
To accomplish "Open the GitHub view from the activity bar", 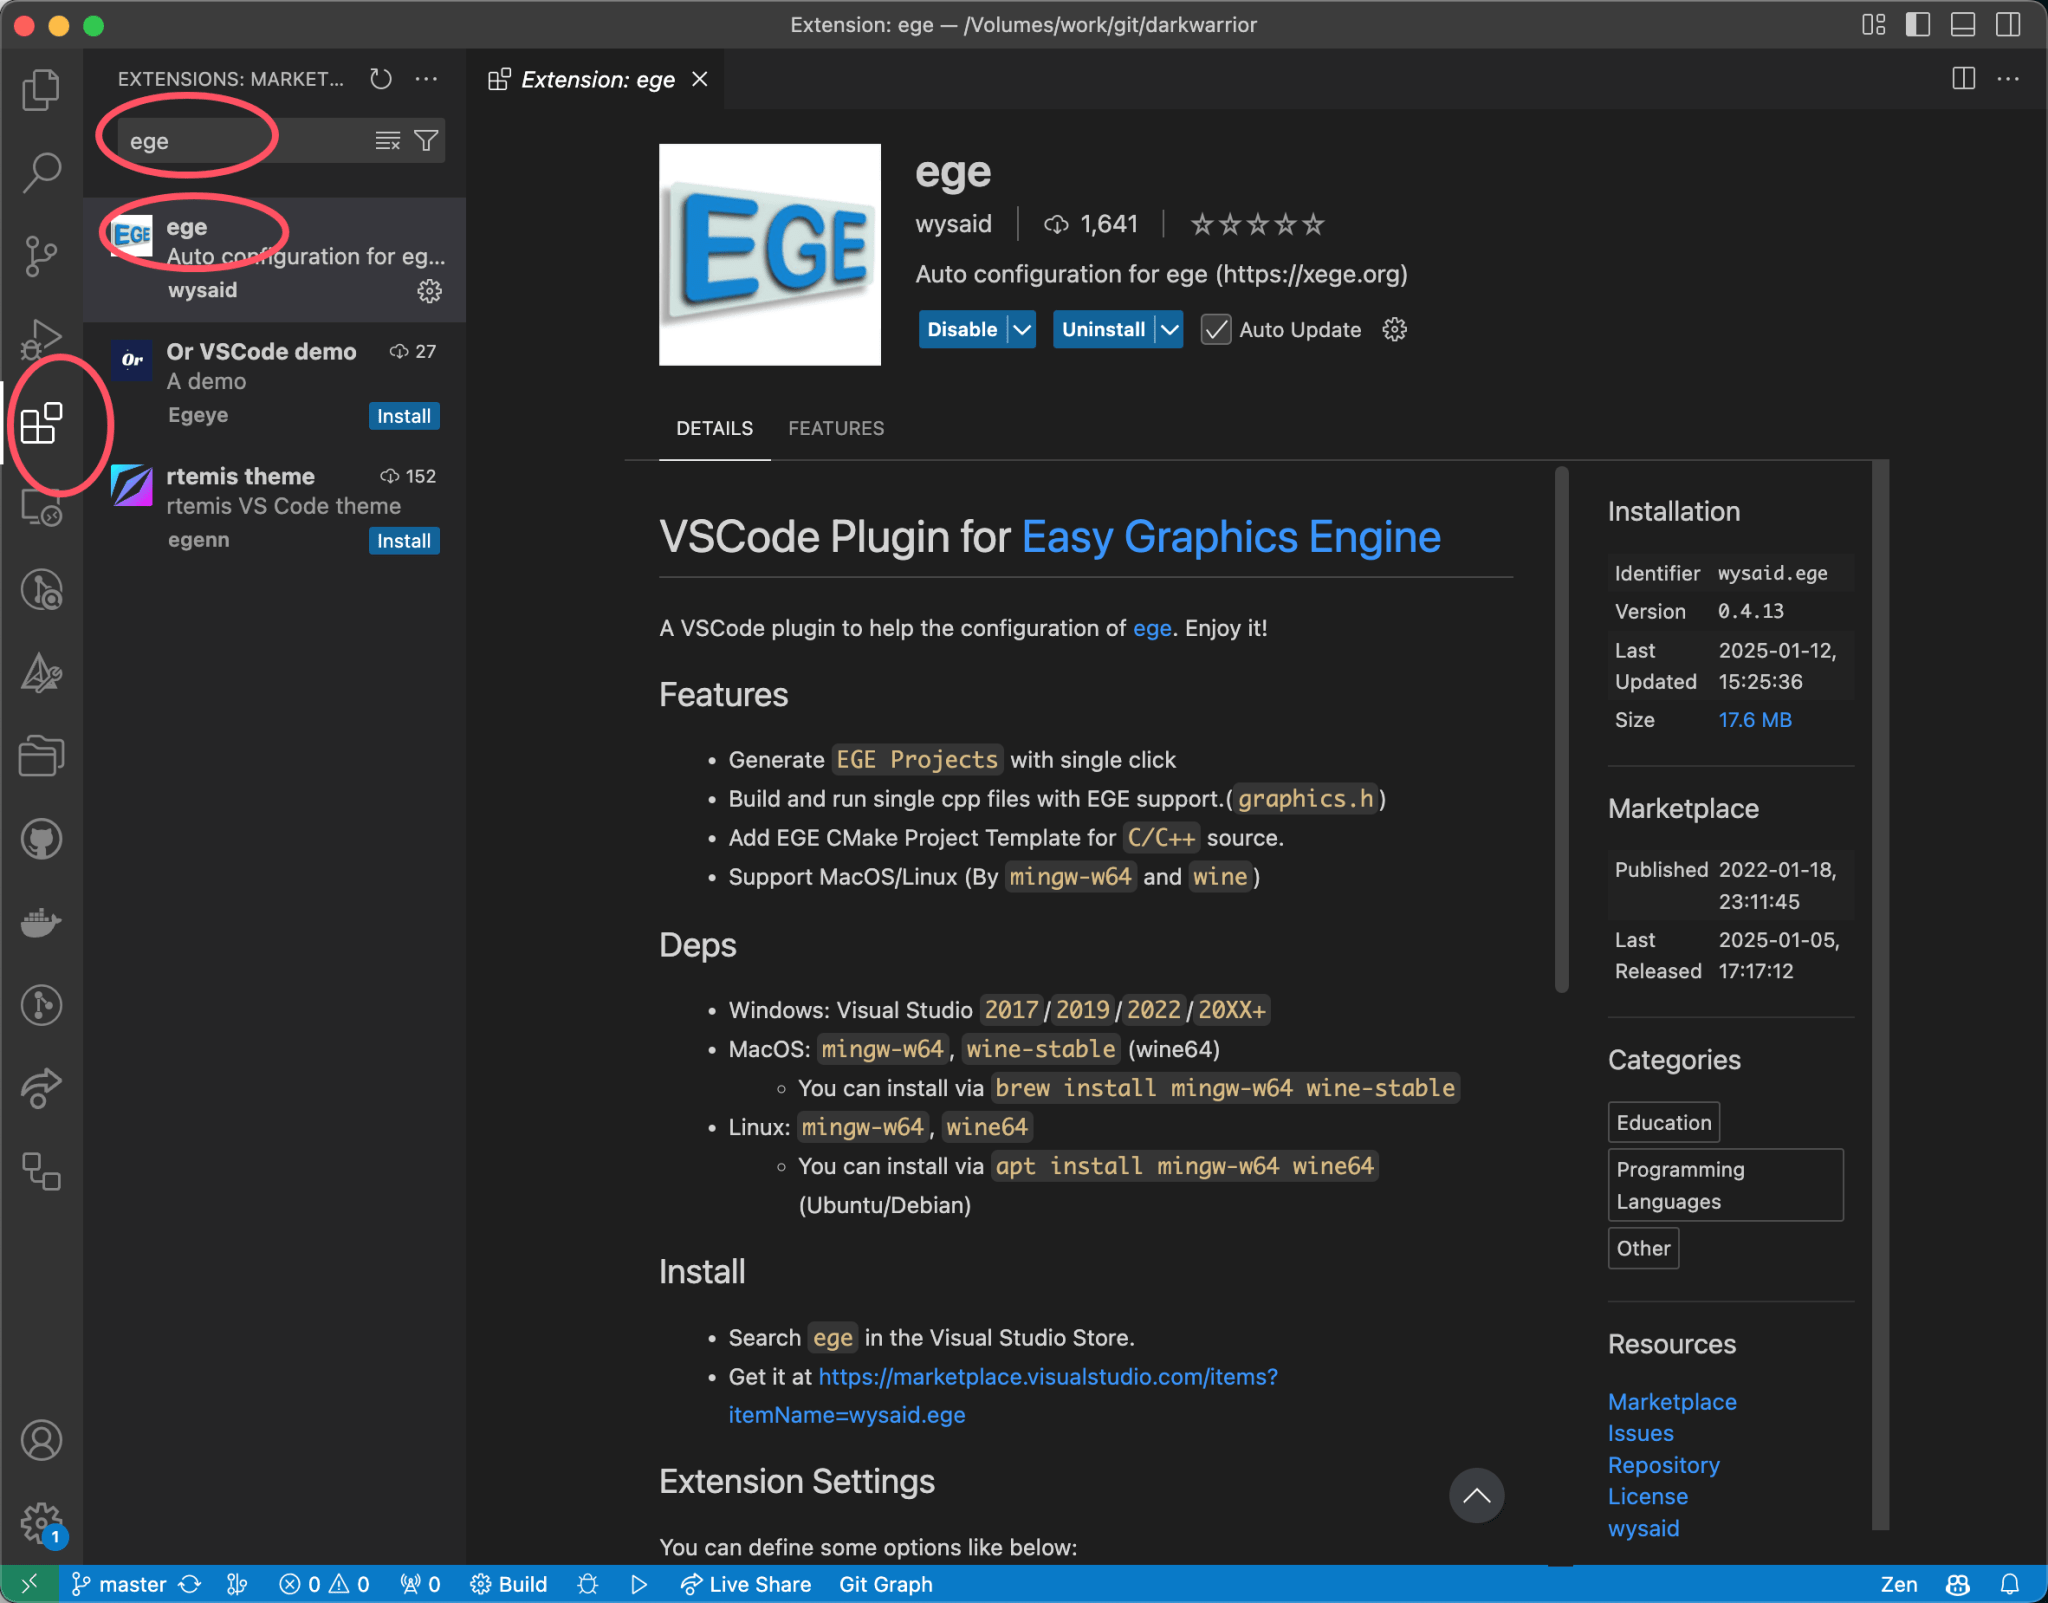I will (41, 839).
